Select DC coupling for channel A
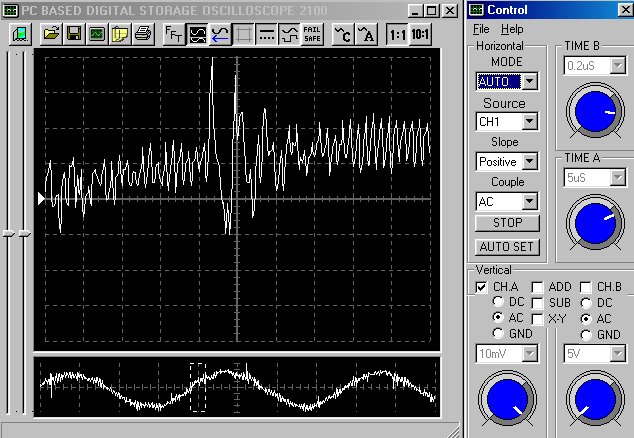Viewport: 634px width, 438px height. pyautogui.click(x=498, y=302)
